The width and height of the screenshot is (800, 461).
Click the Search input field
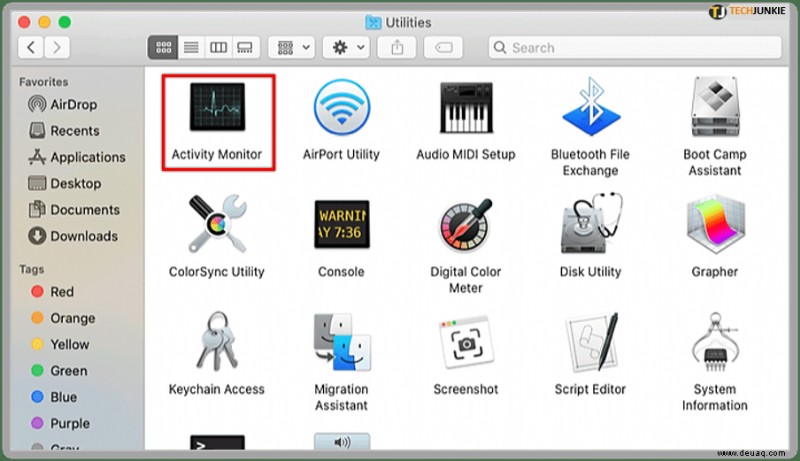(x=635, y=47)
